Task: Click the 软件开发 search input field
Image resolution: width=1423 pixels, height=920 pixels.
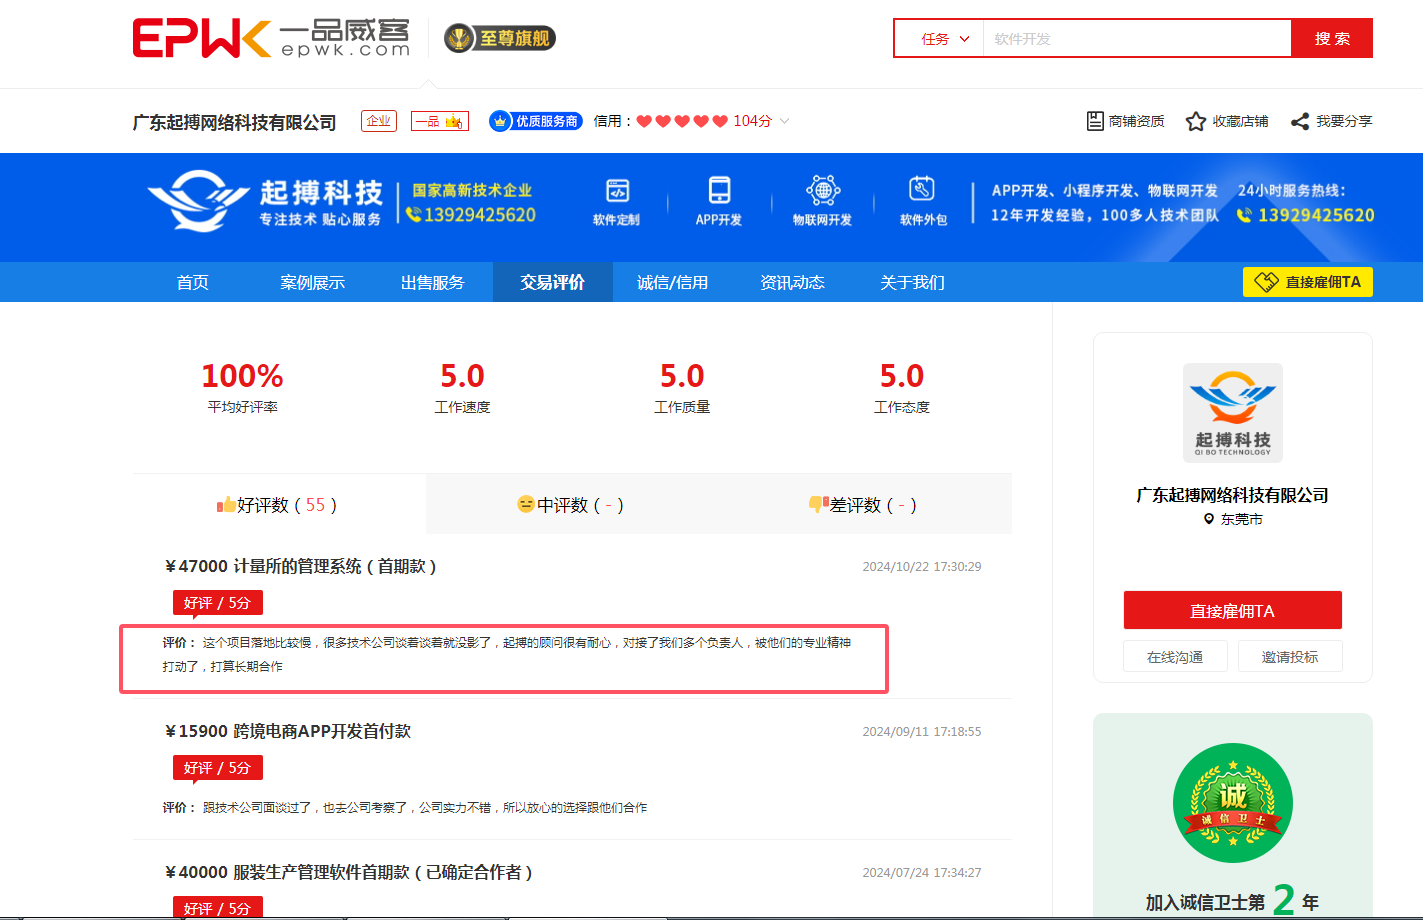Action: [x=1137, y=39]
